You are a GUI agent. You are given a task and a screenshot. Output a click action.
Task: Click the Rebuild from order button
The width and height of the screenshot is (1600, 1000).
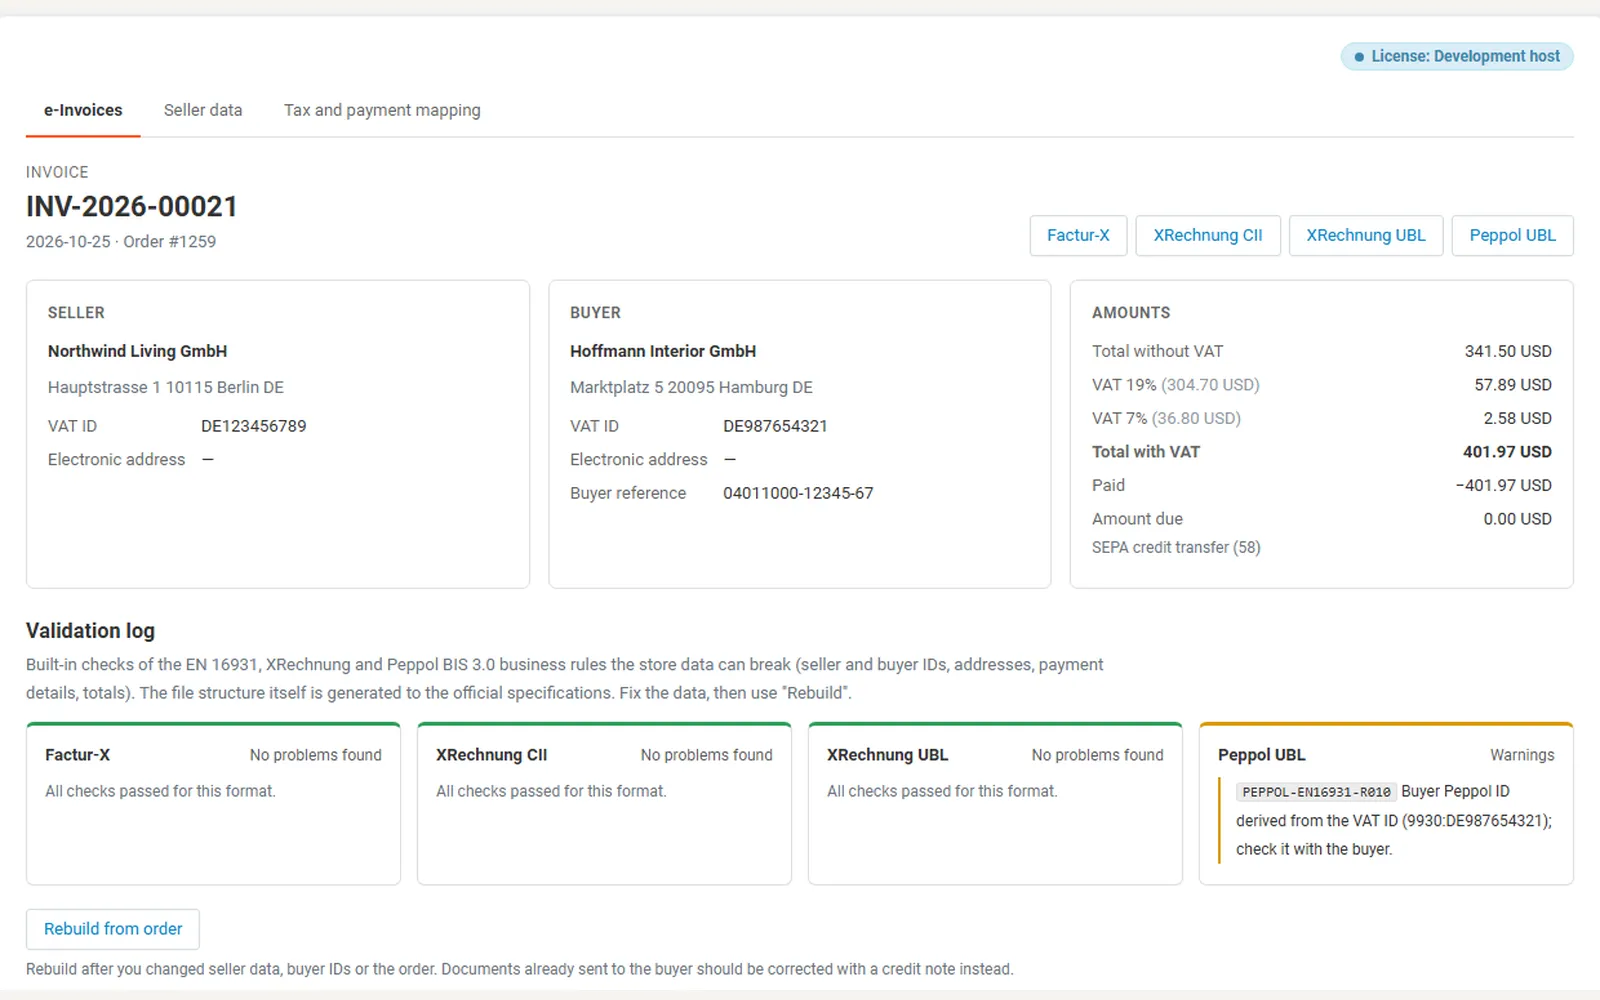113,929
